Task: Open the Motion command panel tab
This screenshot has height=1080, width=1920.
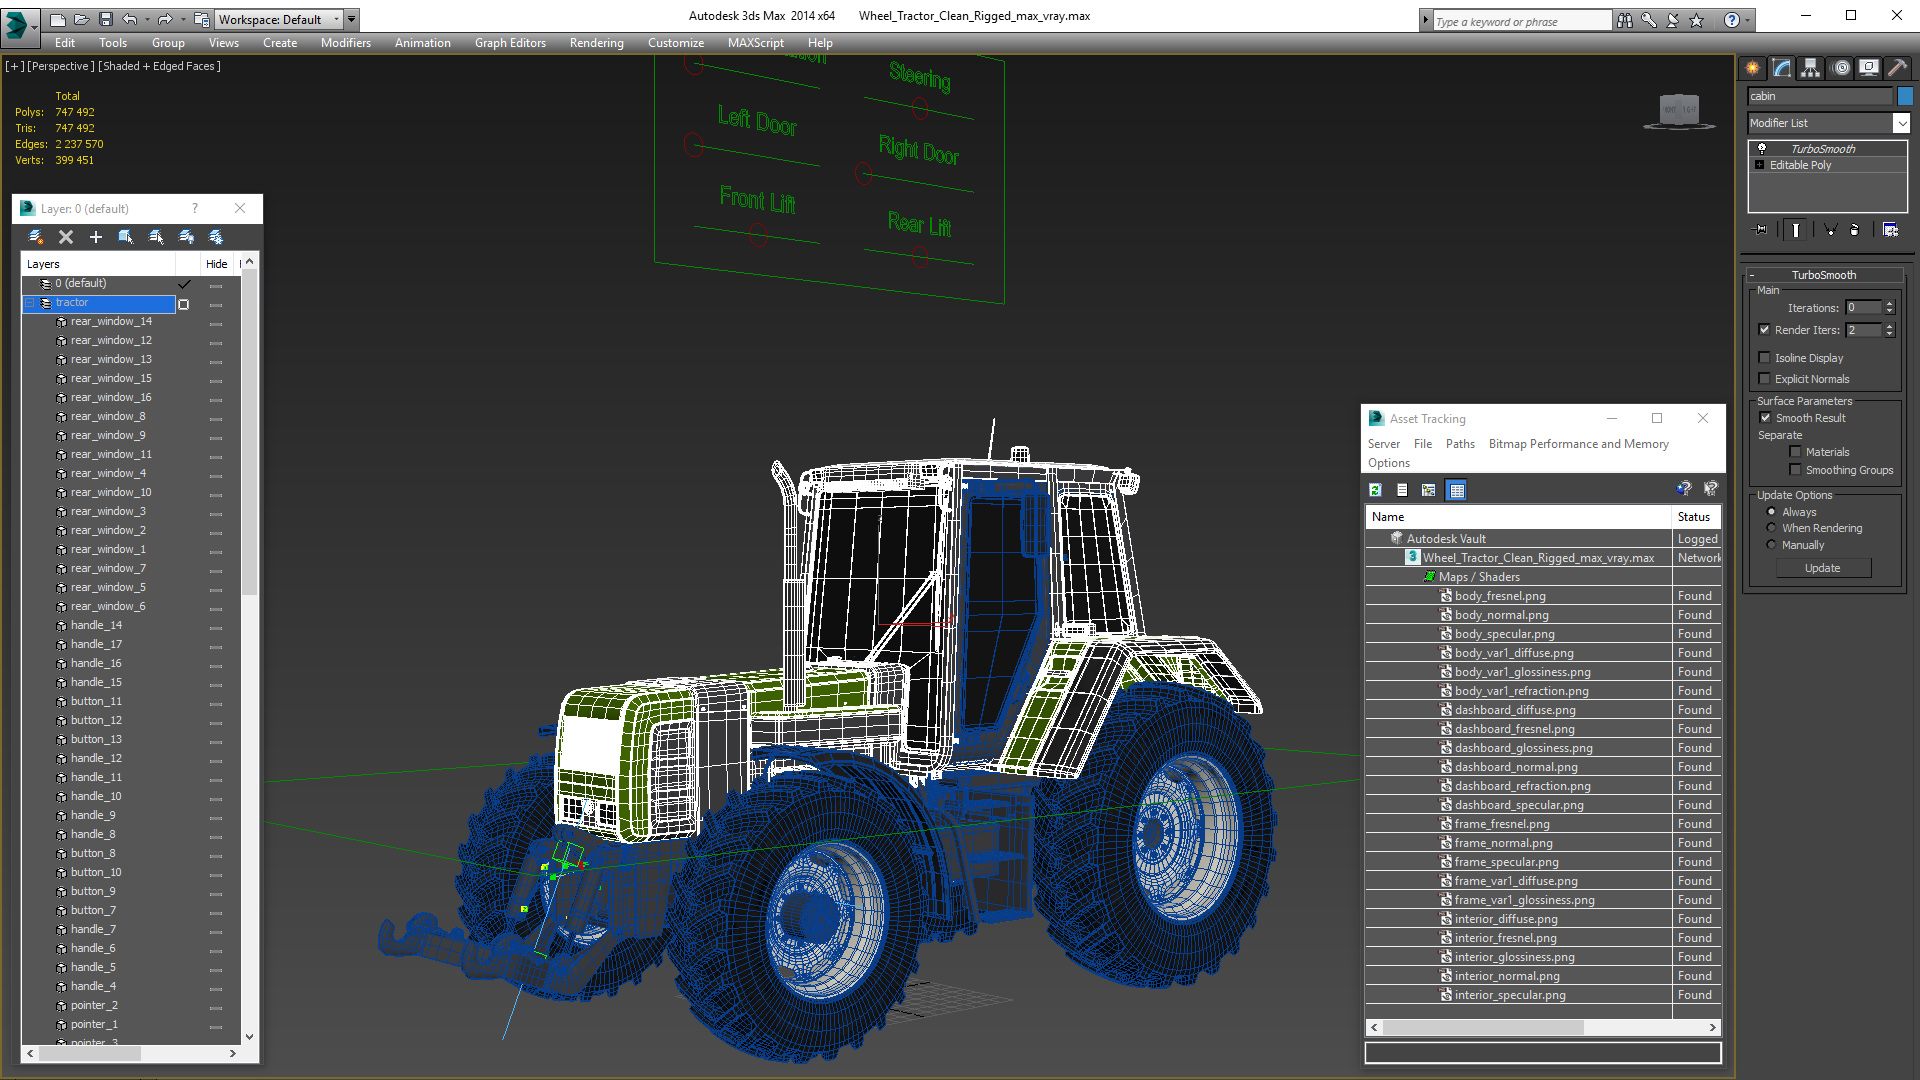Action: 1841,68
